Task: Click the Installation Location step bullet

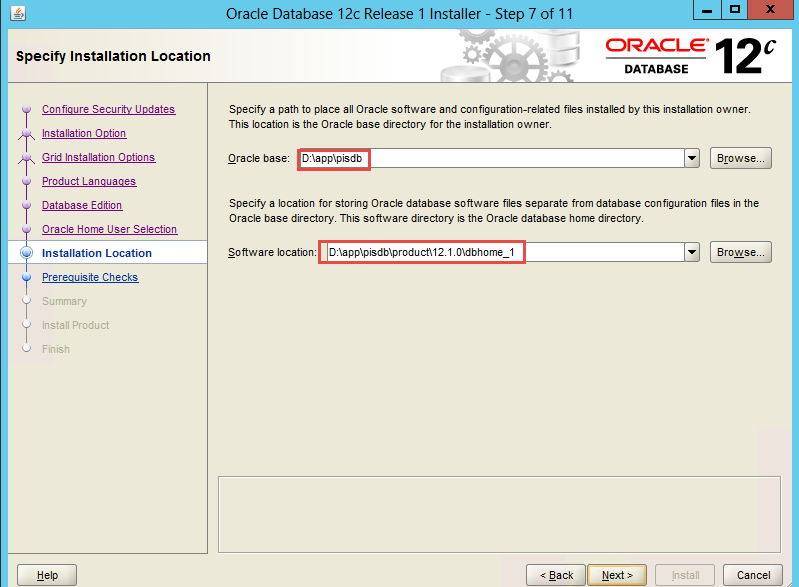Action: click(x=26, y=253)
